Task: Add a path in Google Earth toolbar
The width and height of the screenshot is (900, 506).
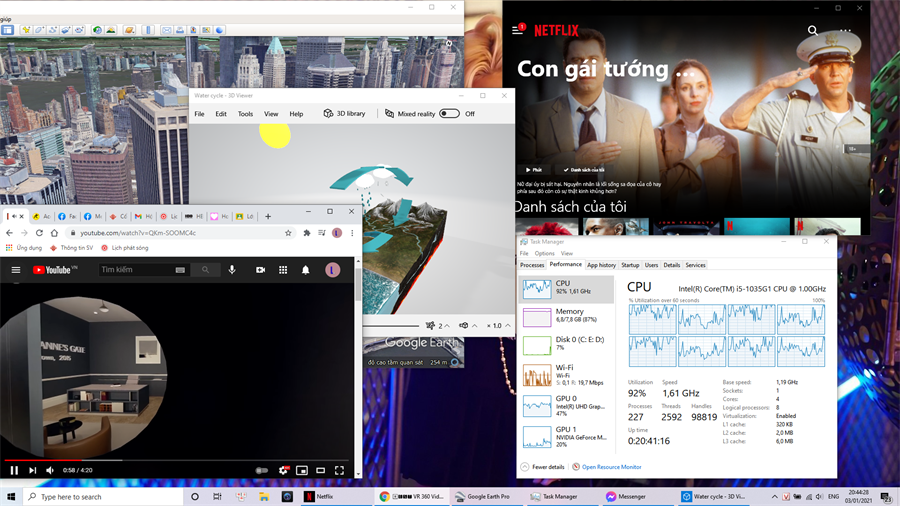Action: tap(52, 30)
